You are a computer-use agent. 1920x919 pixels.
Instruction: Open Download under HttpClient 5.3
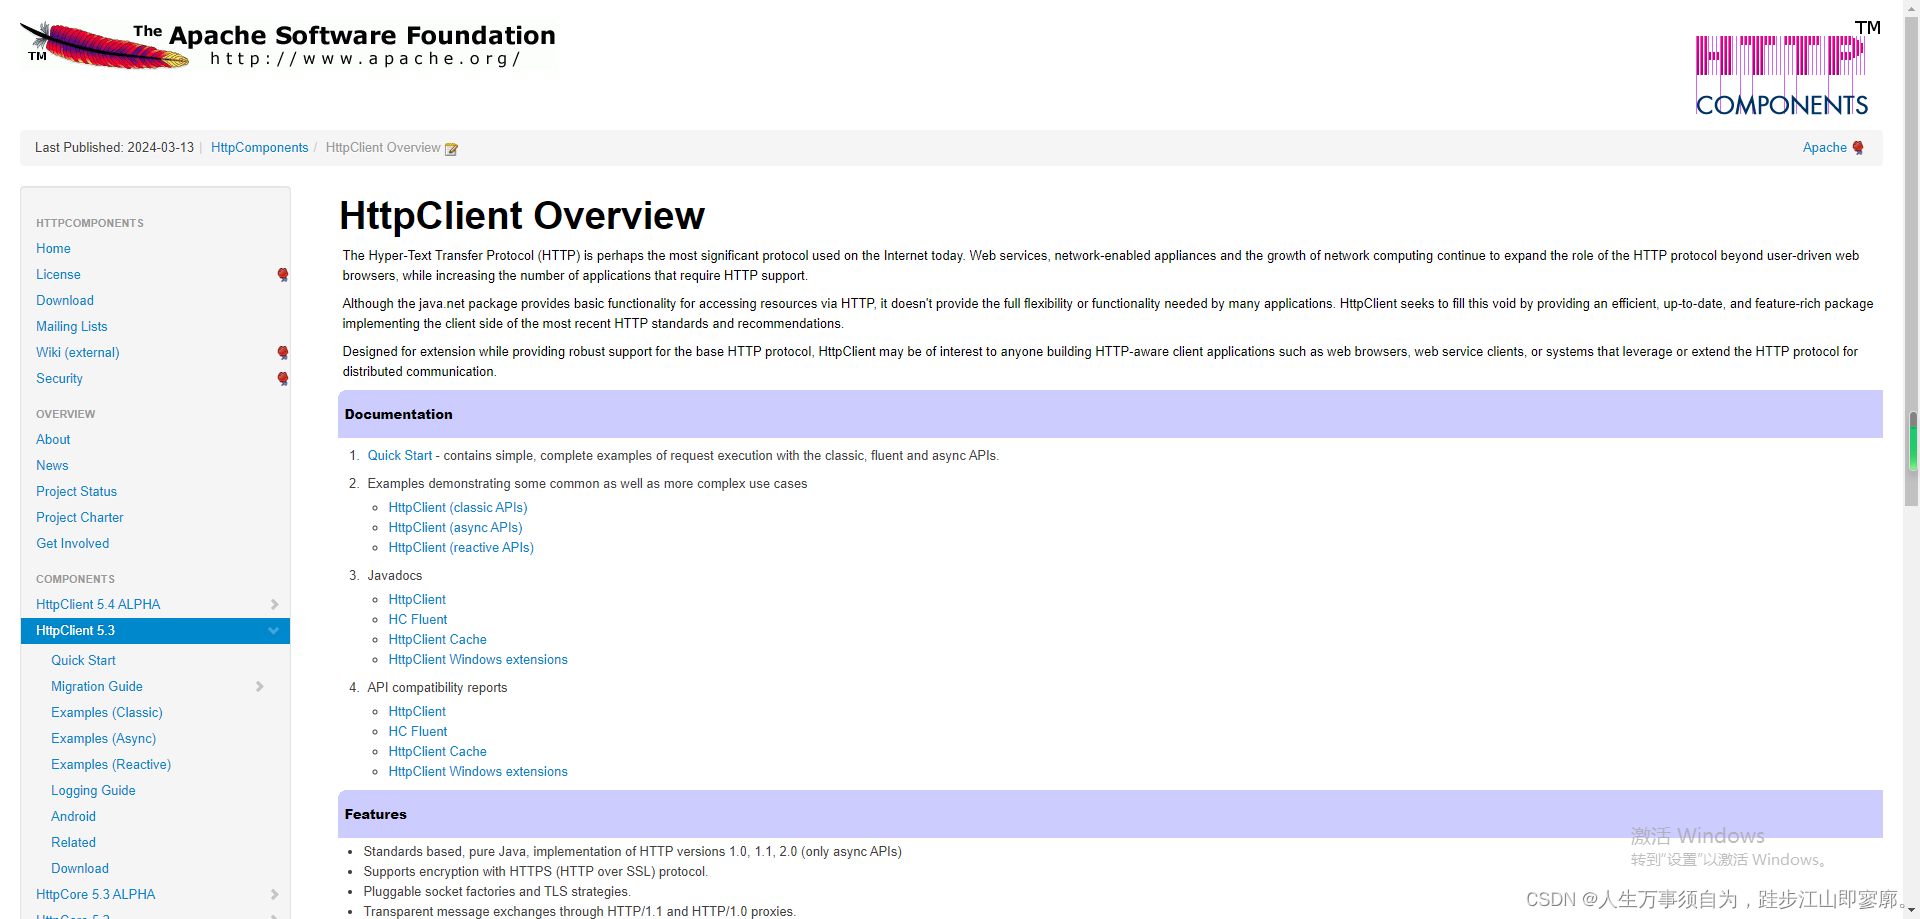pos(80,869)
